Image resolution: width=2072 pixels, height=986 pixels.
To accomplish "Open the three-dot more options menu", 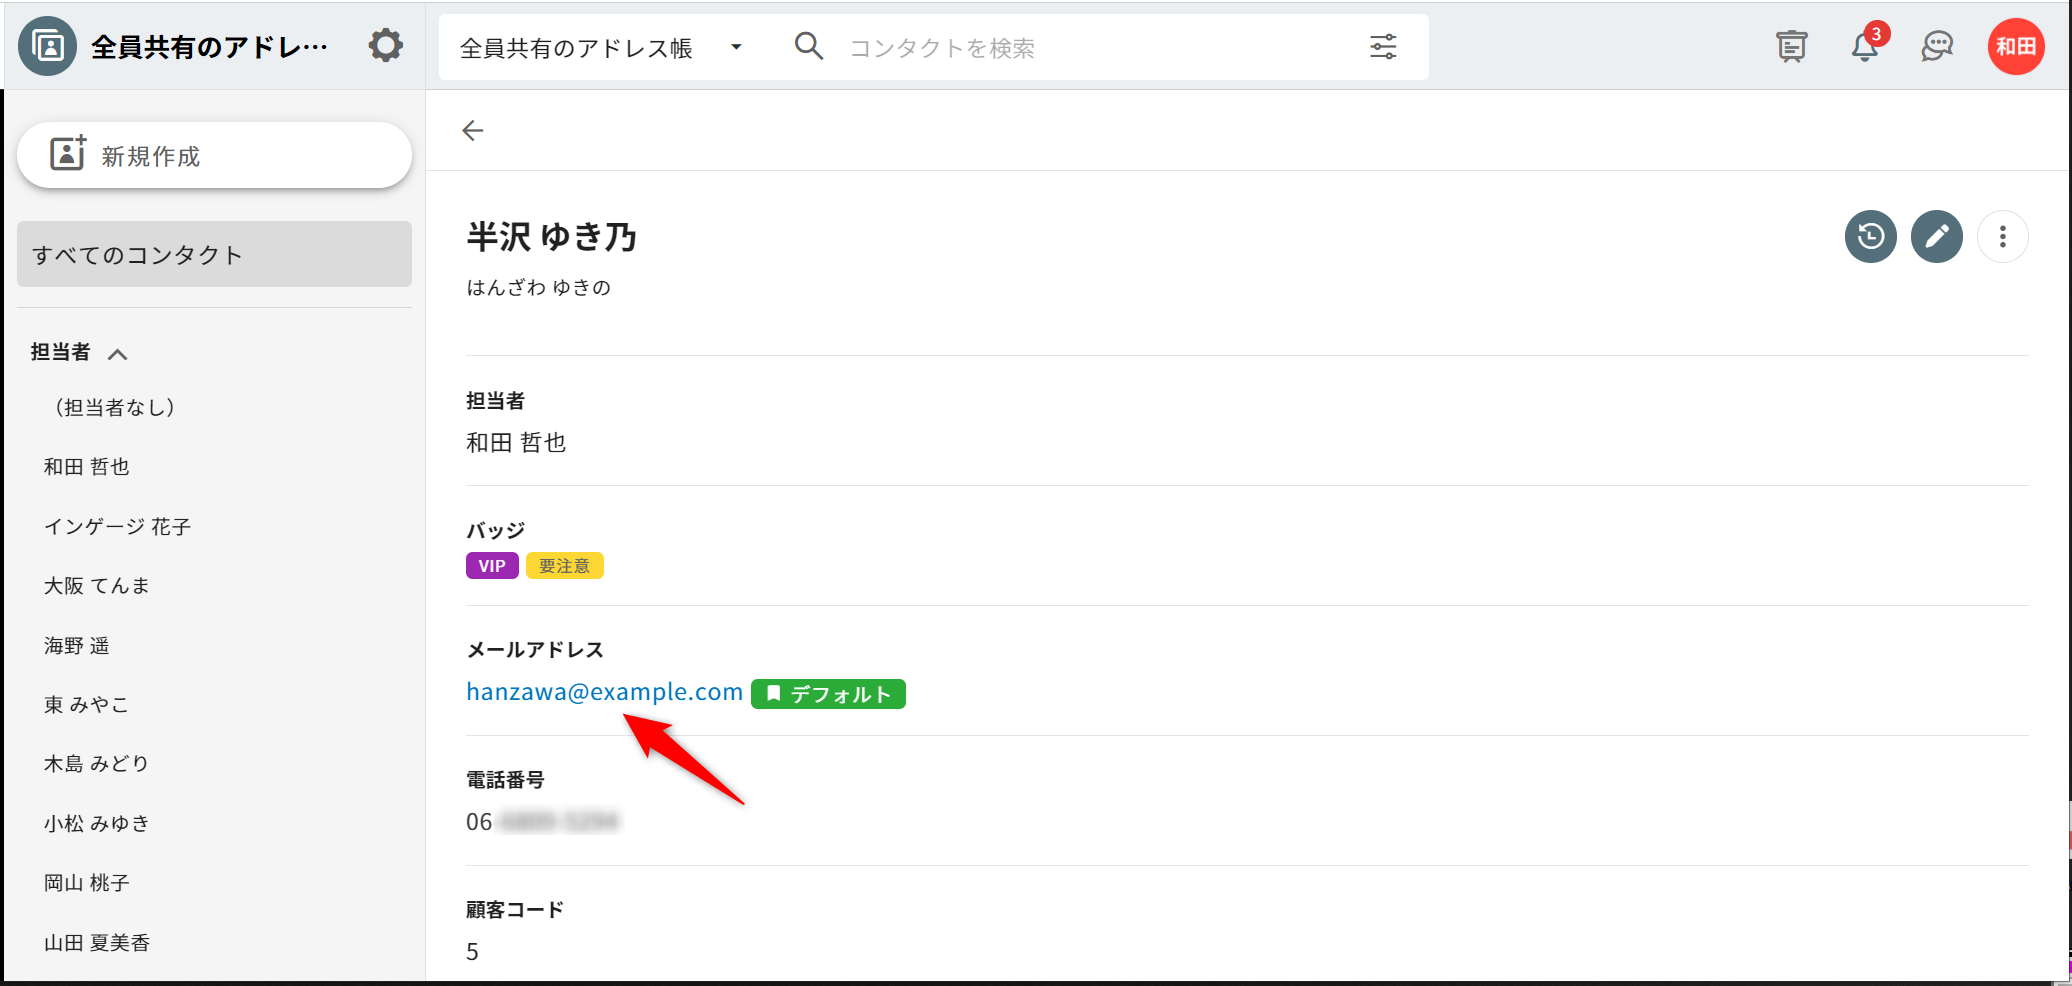I will click(2002, 237).
